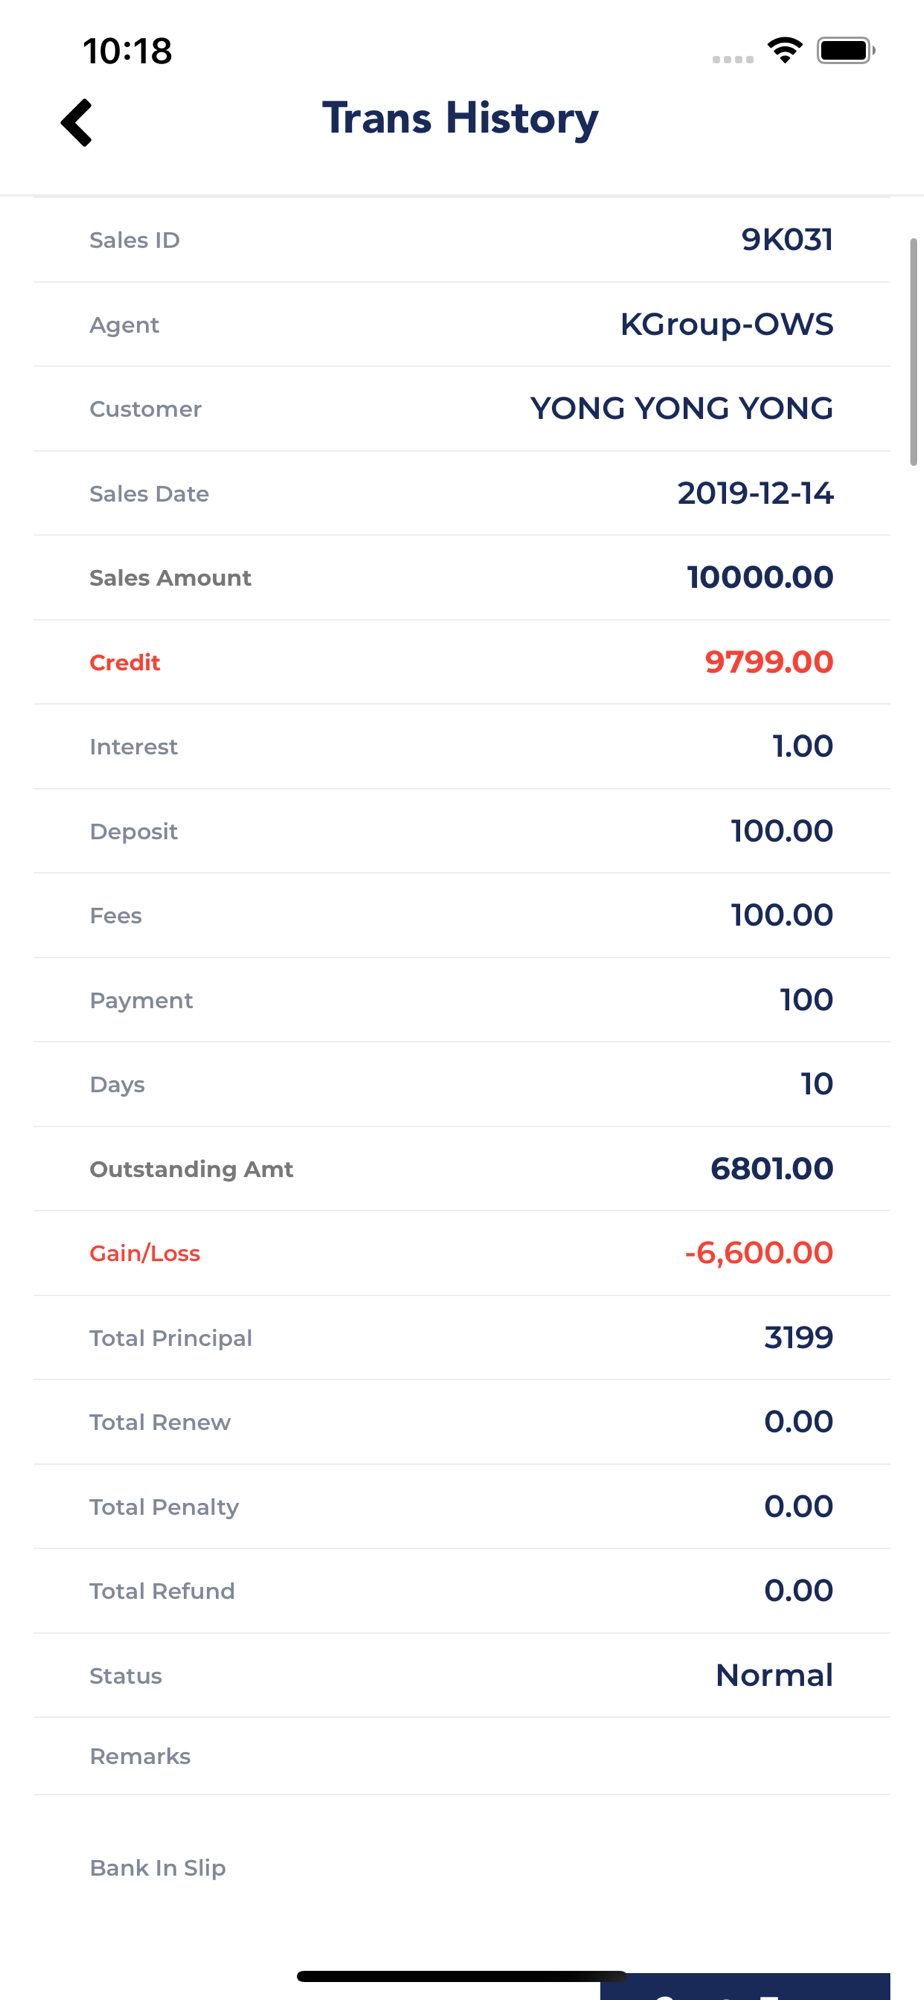
Task: Tap the red Credit amount 9799.00
Action: click(769, 662)
